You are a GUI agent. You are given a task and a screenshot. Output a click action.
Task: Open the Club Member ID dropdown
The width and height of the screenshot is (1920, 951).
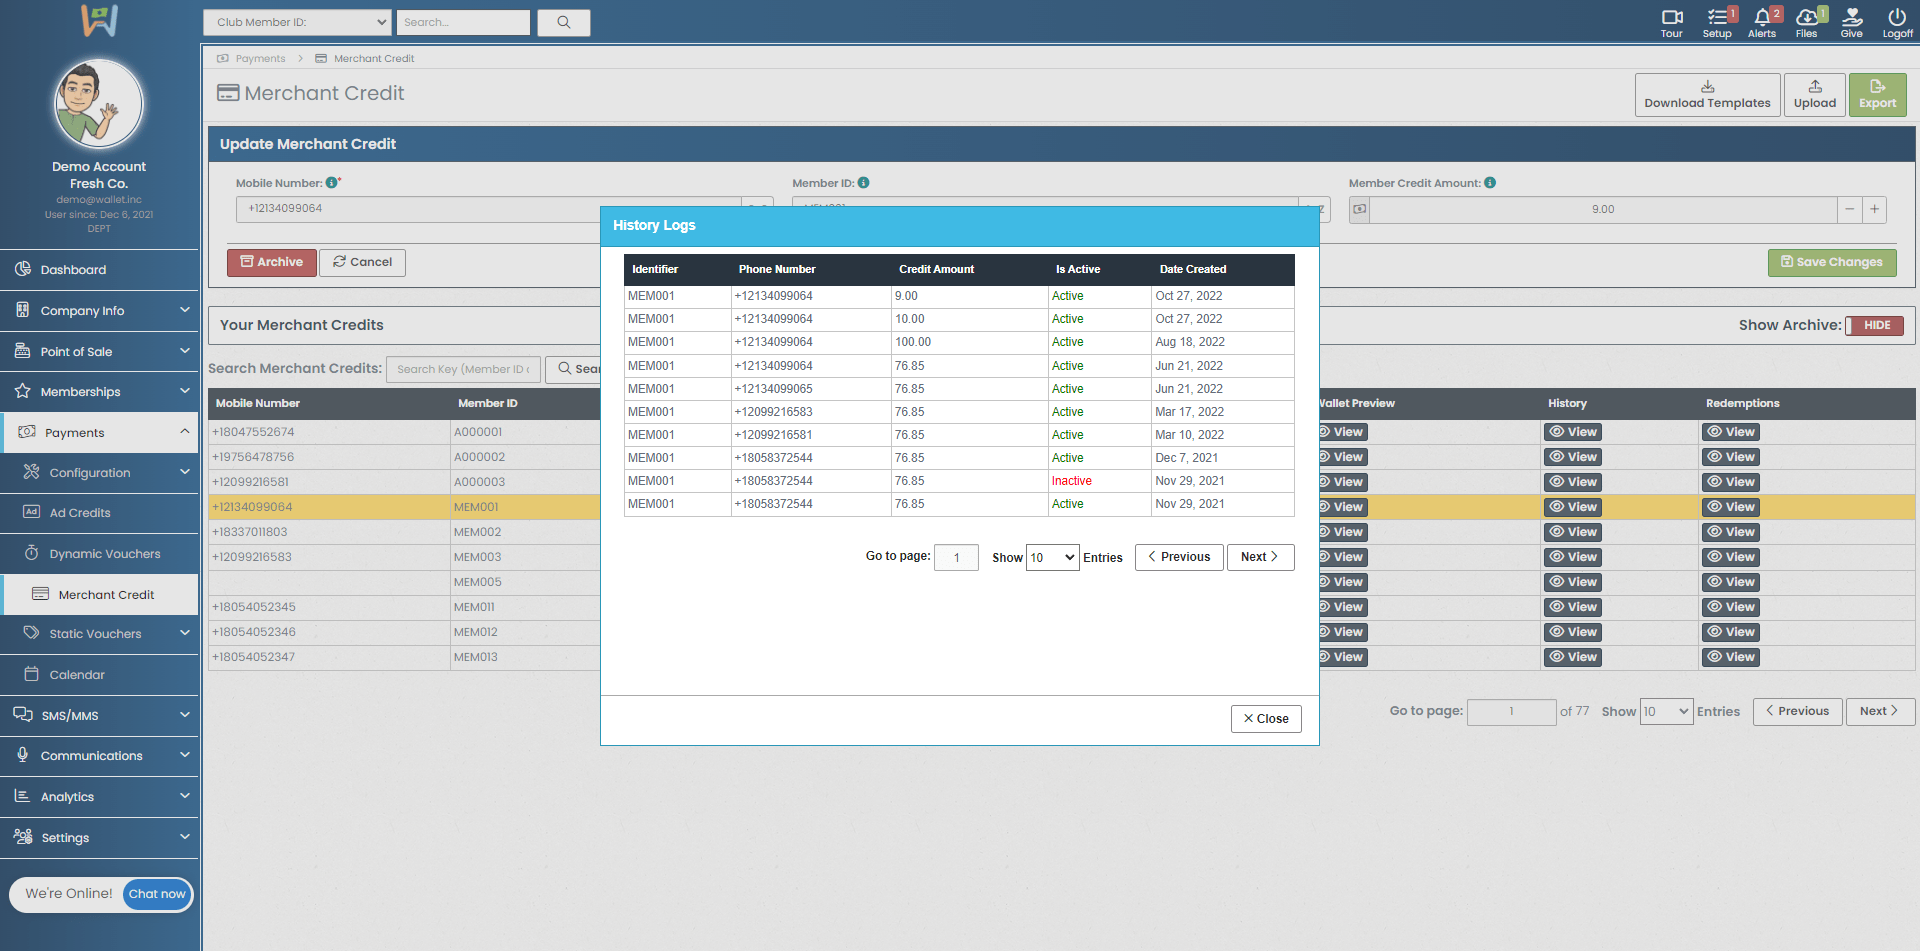point(297,23)
